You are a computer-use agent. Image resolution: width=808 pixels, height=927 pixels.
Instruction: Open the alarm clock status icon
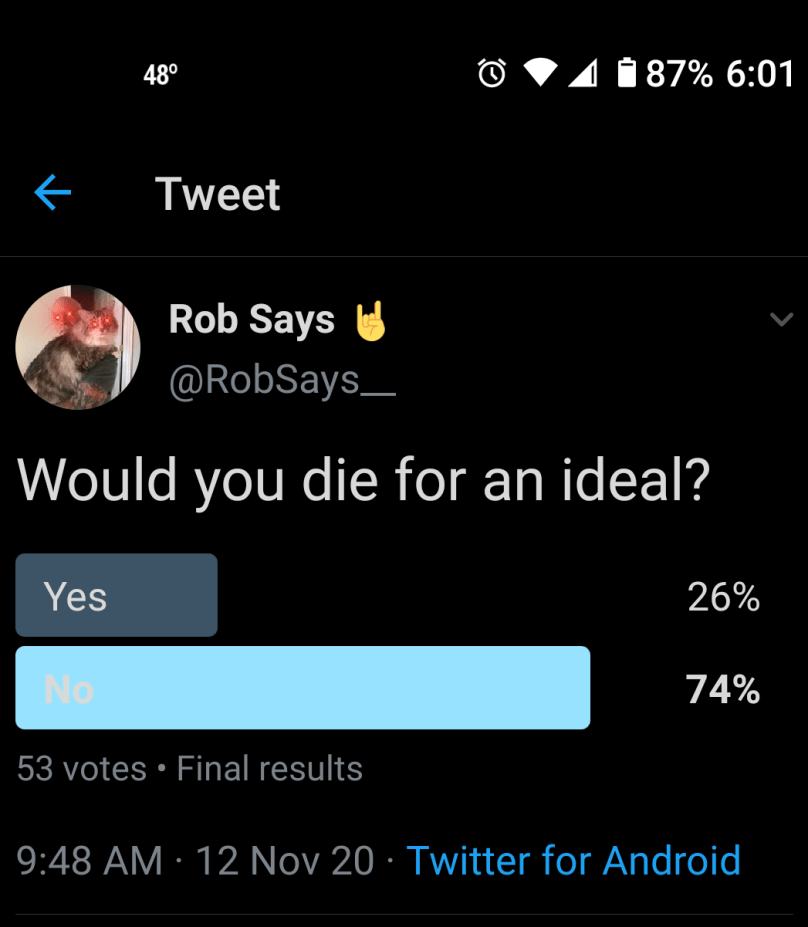491,73
